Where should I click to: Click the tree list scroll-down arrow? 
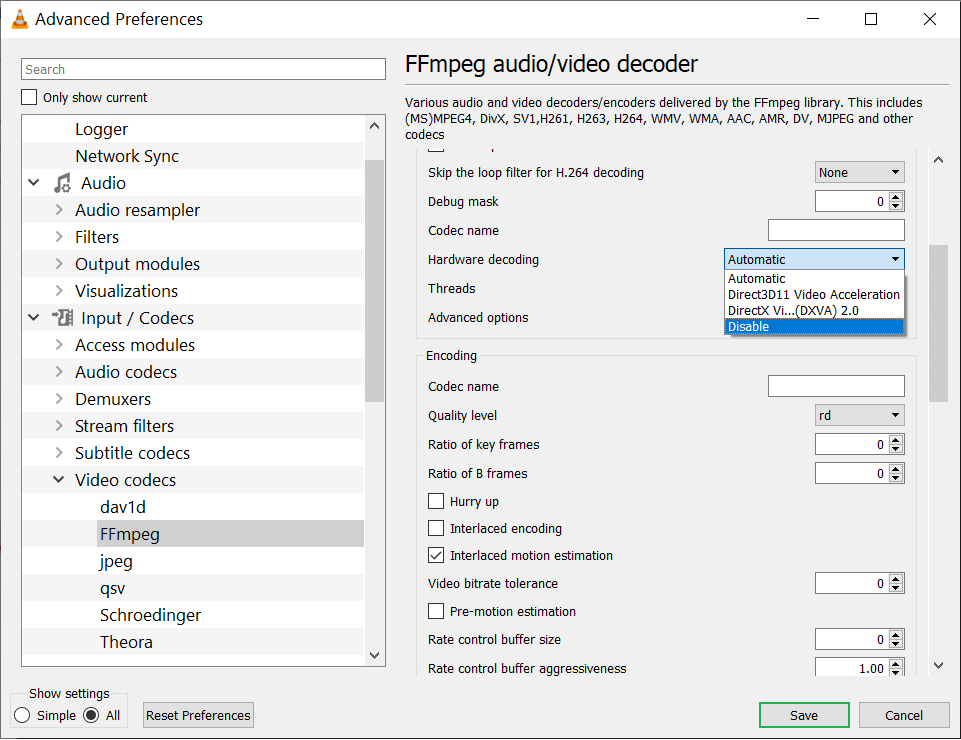pyautogui.click(x=374, y=655)
